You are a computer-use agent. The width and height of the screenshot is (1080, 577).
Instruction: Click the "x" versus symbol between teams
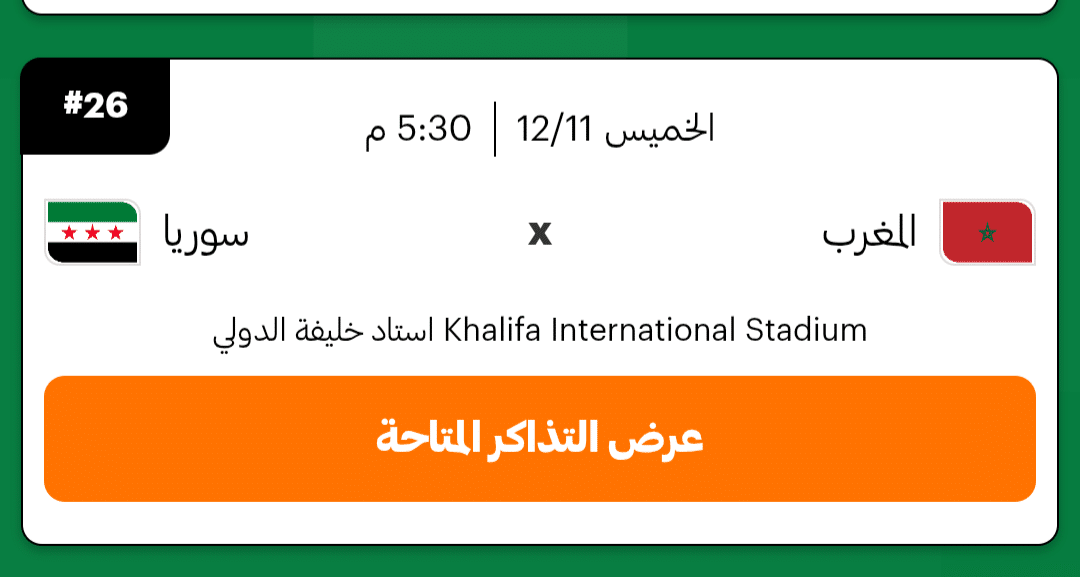click(x=539, y=233)
